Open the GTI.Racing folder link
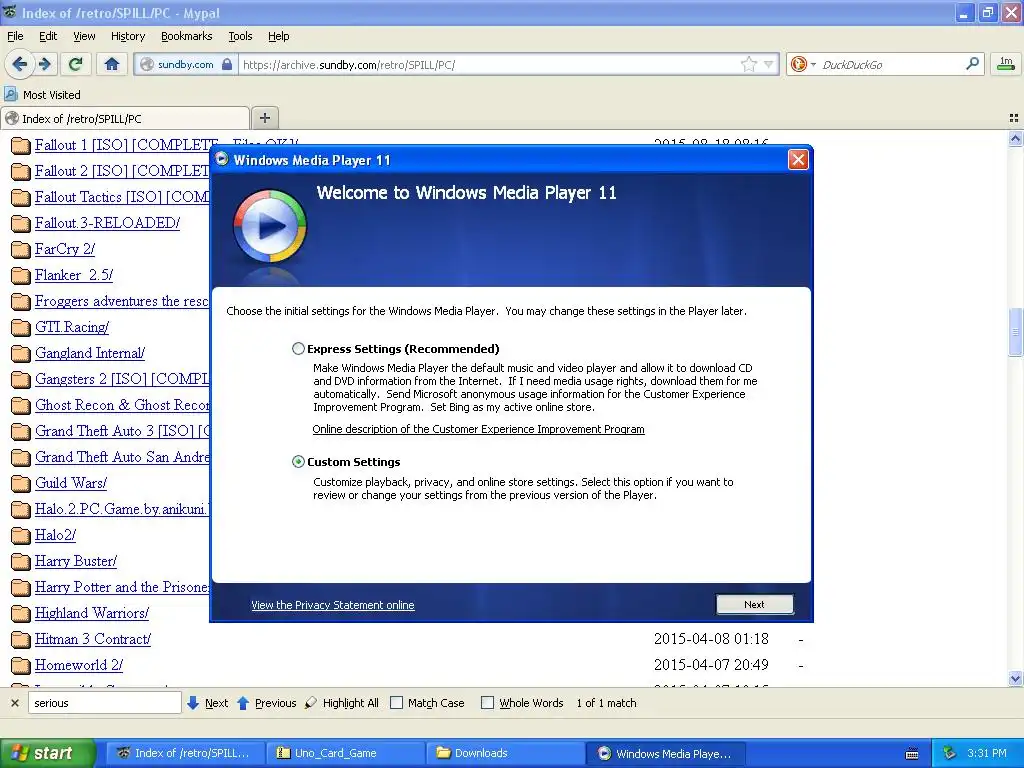The image size is (1024, 768). (72, 327)
